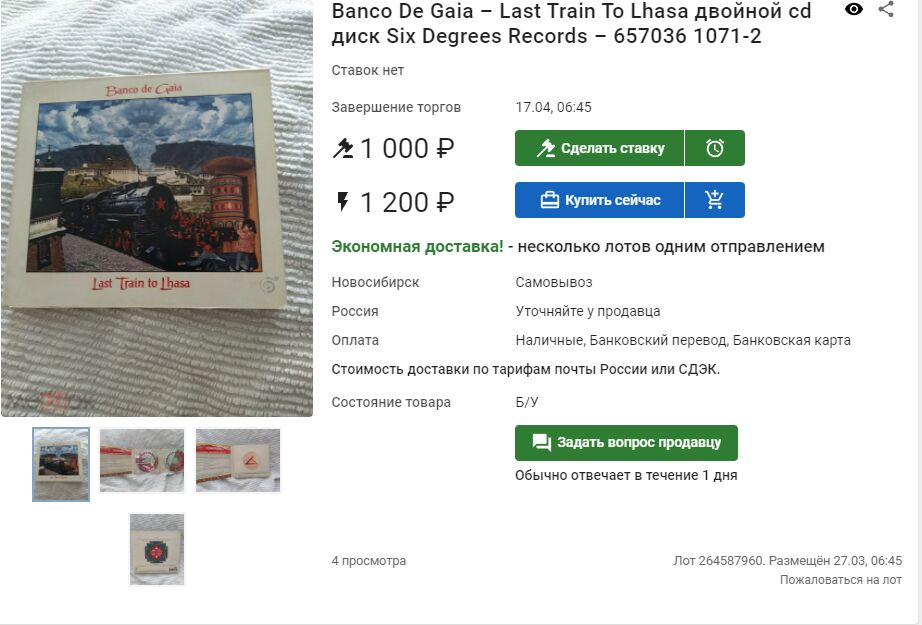Click the lightning icon beside 1 200 ₽
The width and height of the screenshot is (922, 625).
pyautogui.click(x=342, y=201)
